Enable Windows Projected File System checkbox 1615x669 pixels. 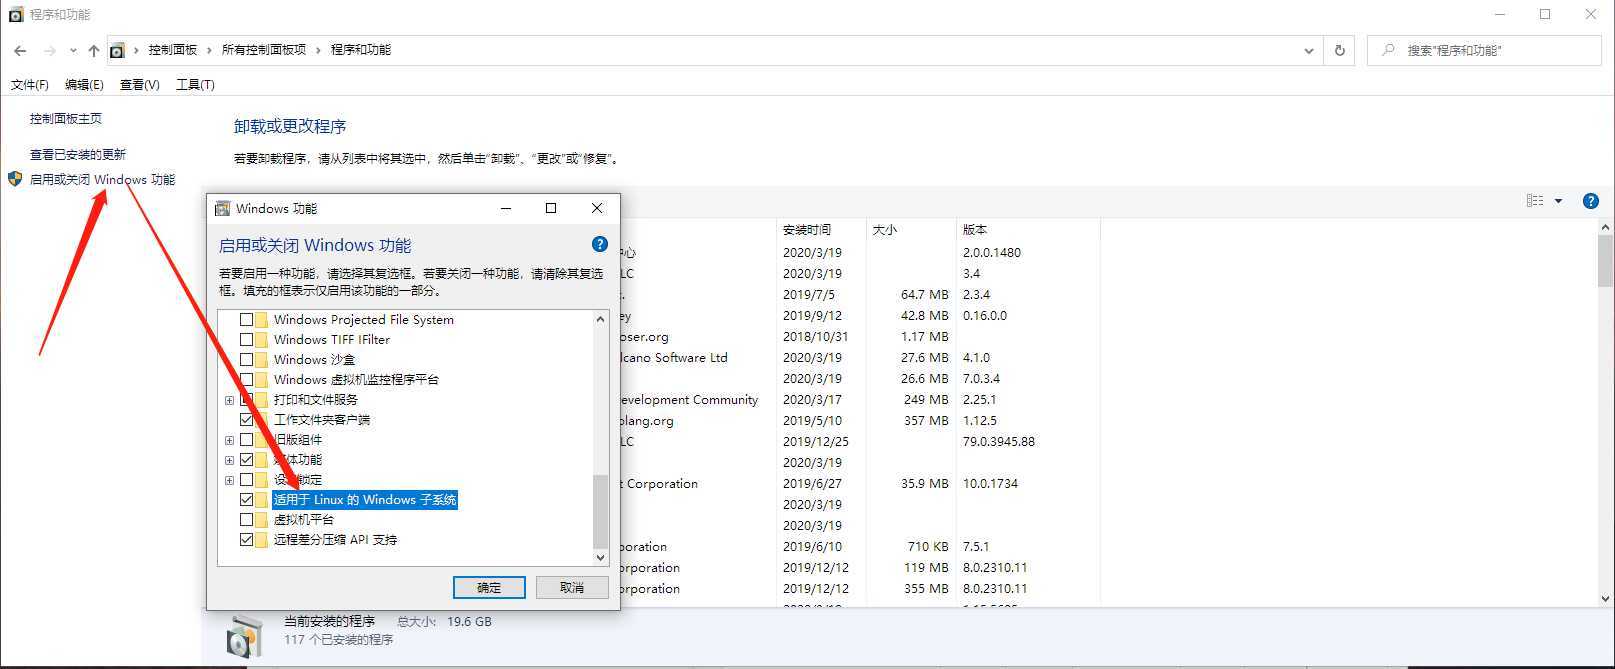[246, 320]
